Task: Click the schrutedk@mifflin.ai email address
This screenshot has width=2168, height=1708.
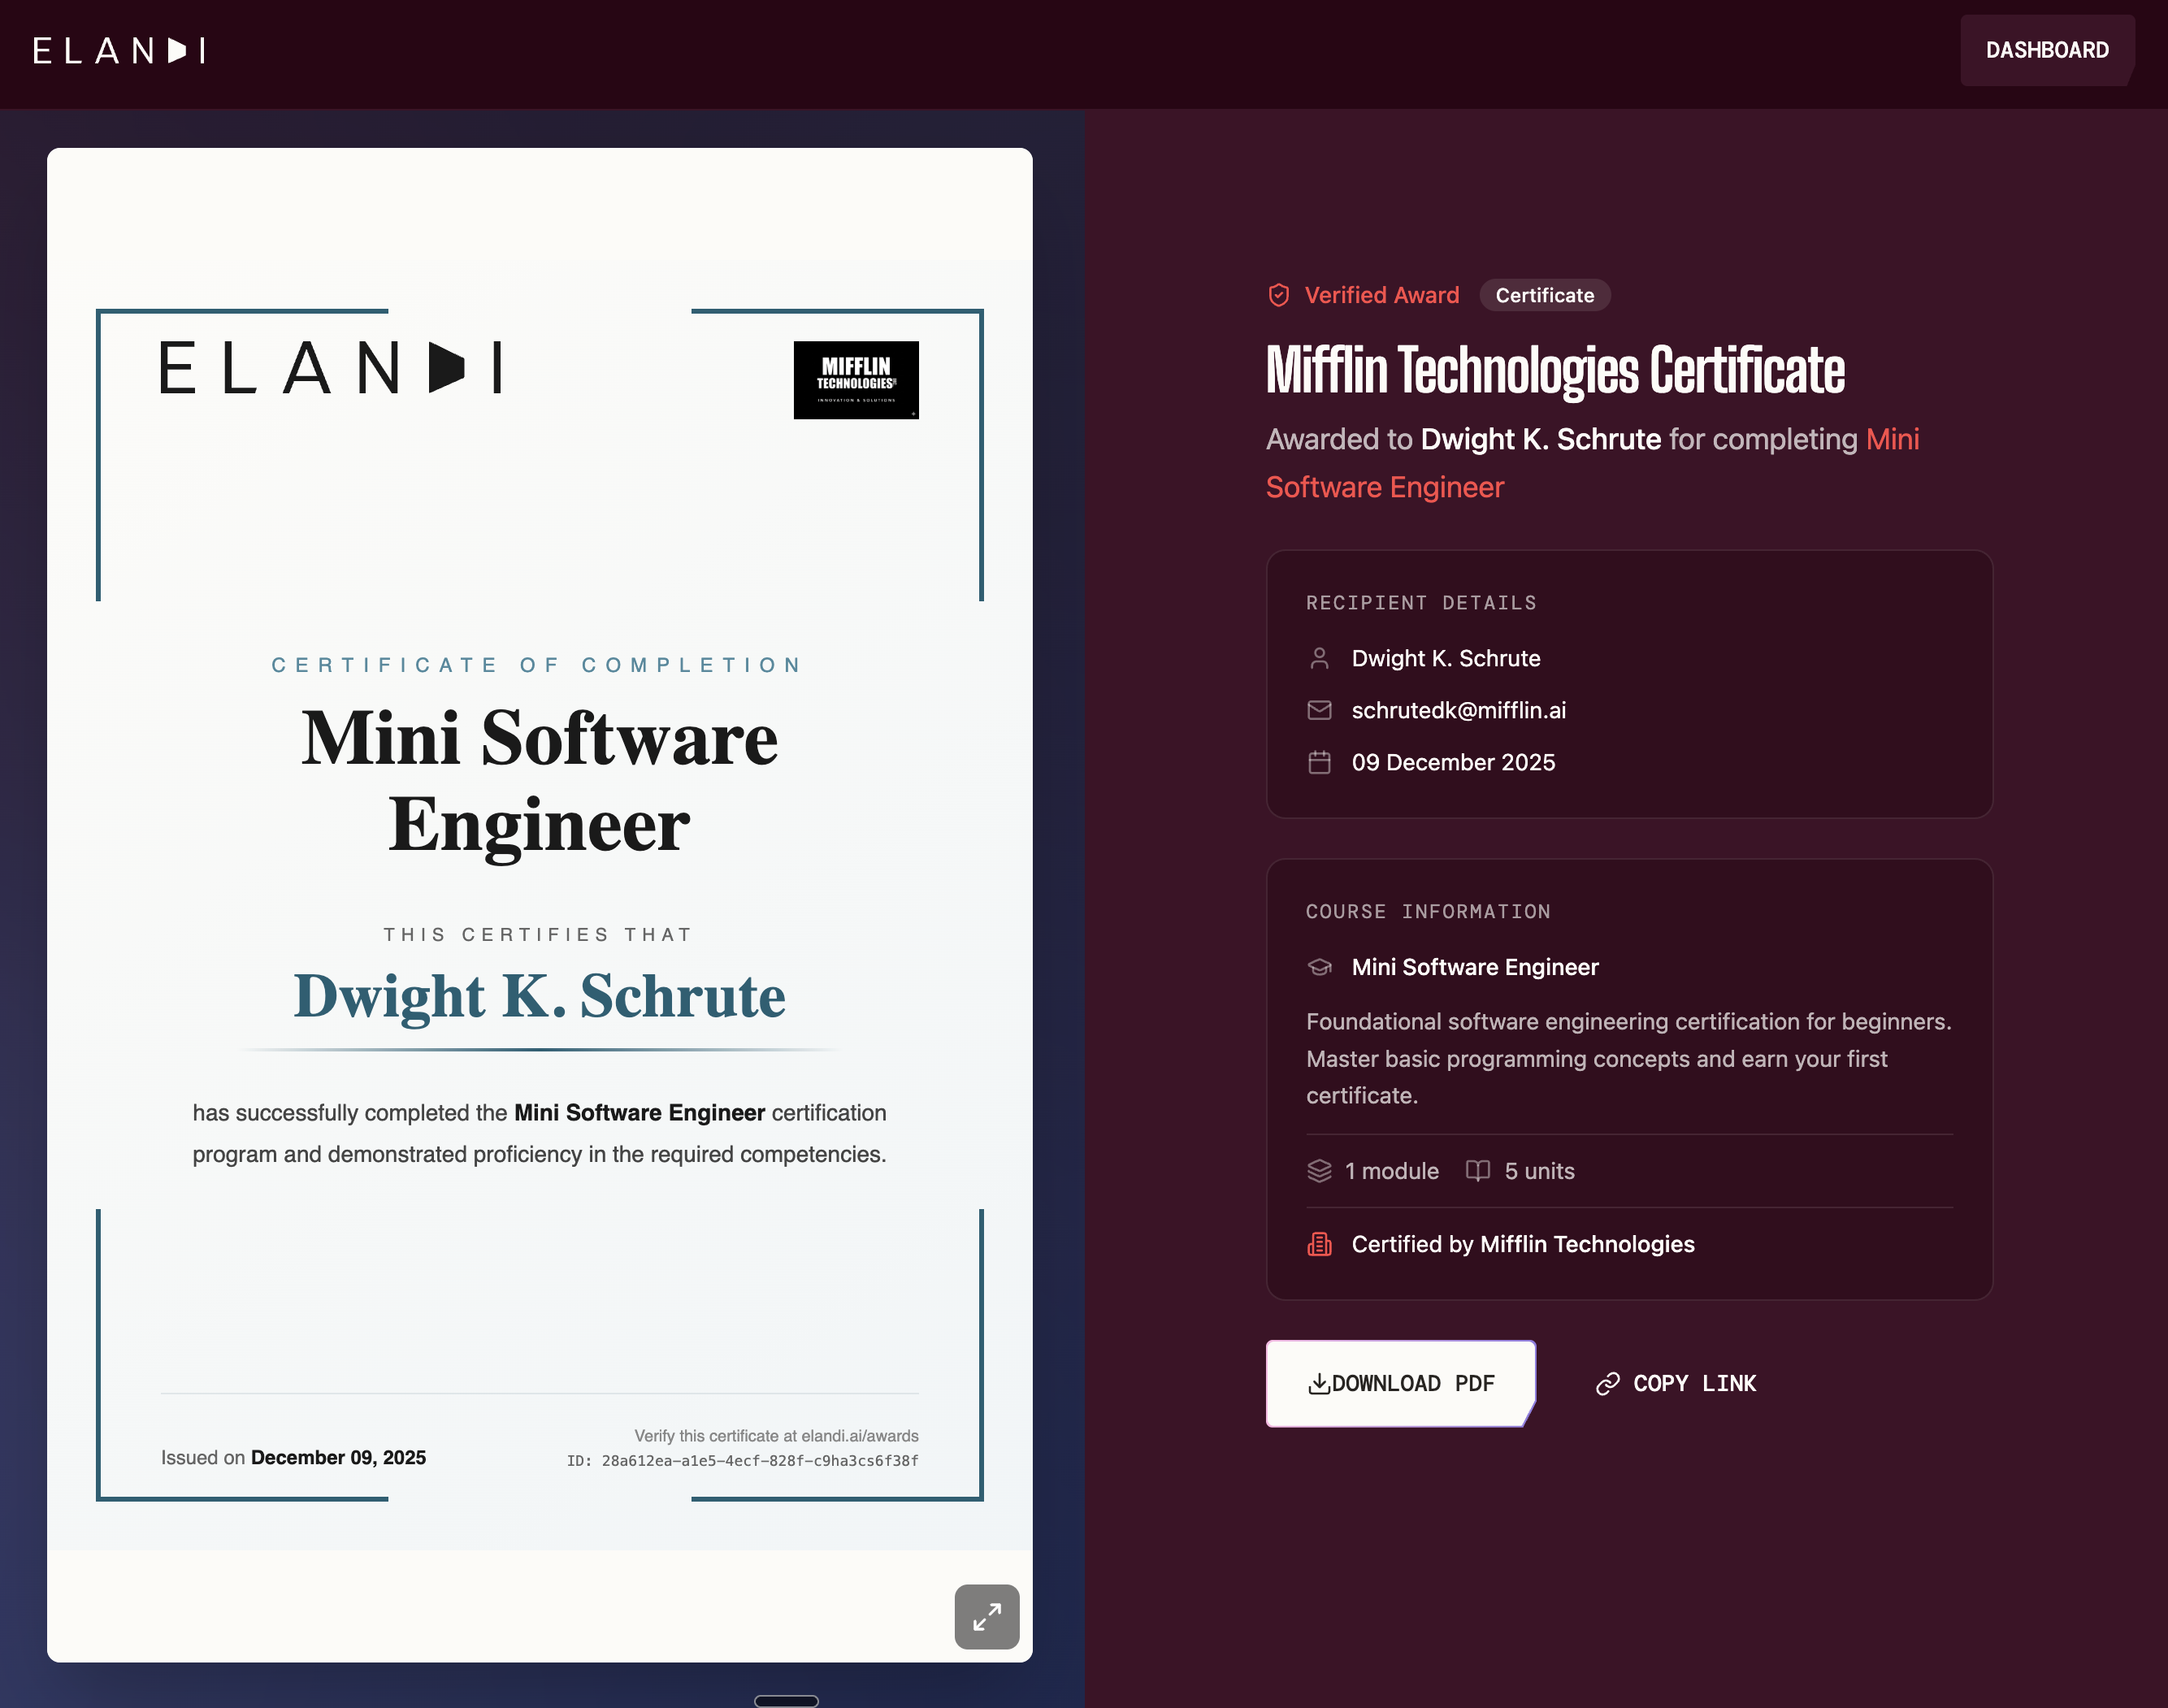Action: (1458, 710)
